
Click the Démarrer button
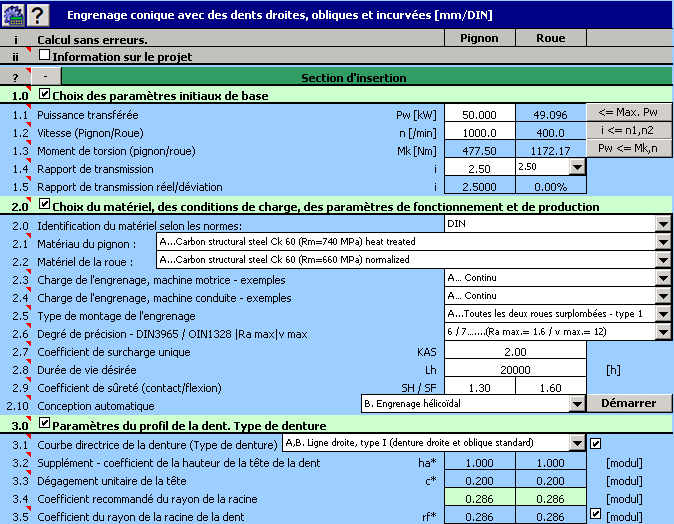(x=629, y=403)
